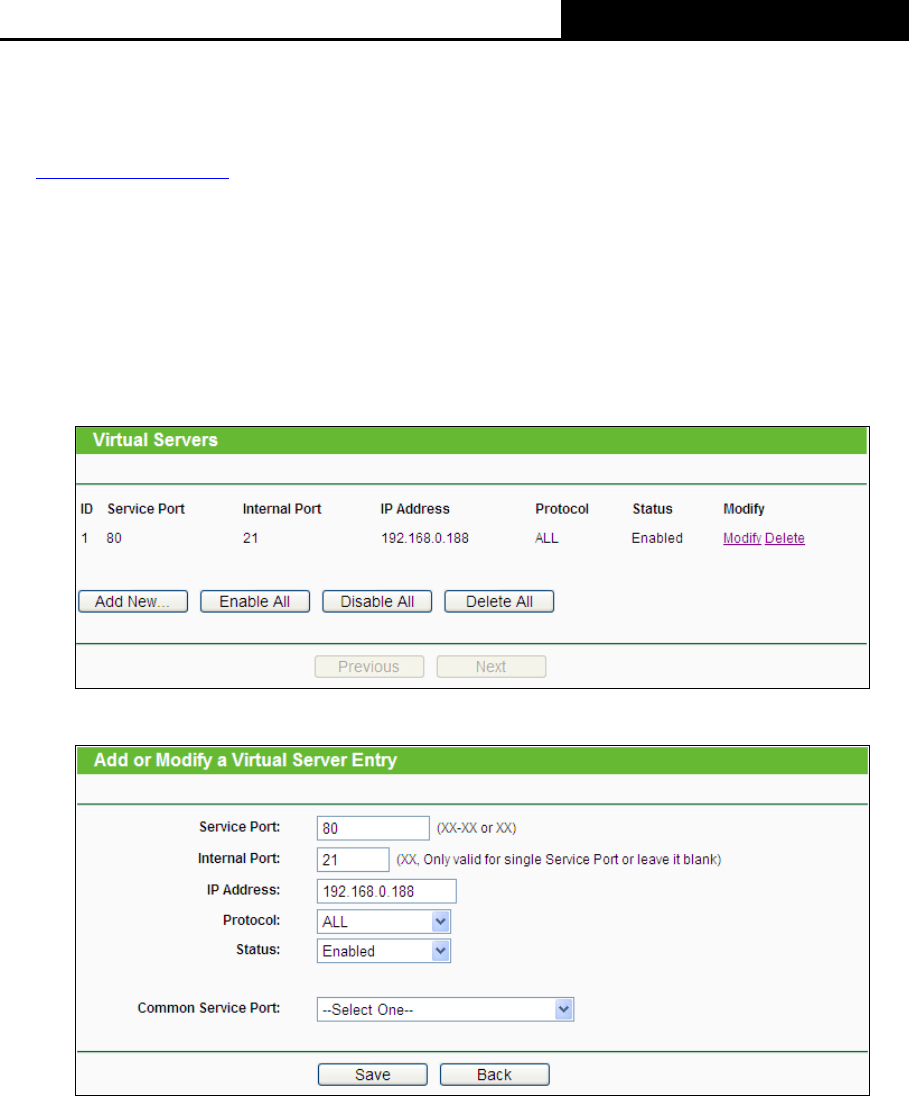The width and height of the screenshot is (909, 1096).
Task: Click the Common Service Port: label
Action: coord(208,1008)
